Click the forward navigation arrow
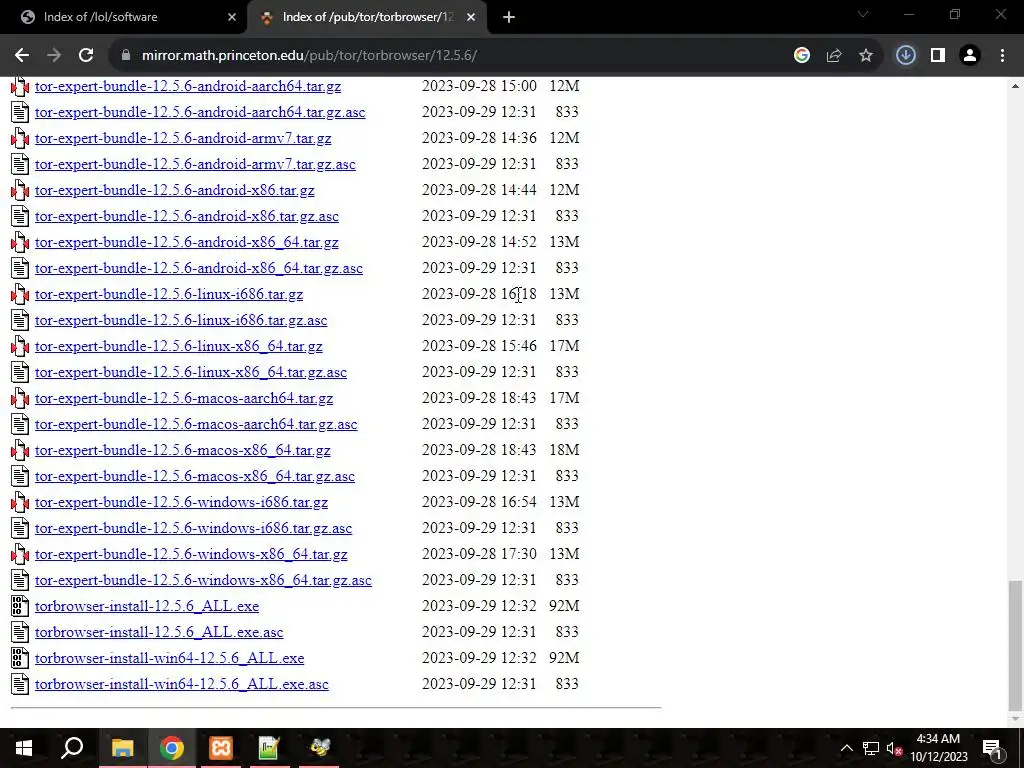The width and height of the screenshot is (1024, 768). pyautogui.click(x=54, y=56)
